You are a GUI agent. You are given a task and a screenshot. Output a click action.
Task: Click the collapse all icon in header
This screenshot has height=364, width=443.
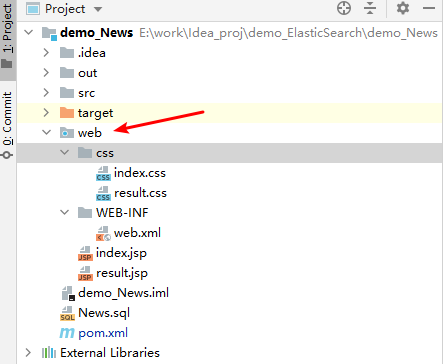click(370, 8)
